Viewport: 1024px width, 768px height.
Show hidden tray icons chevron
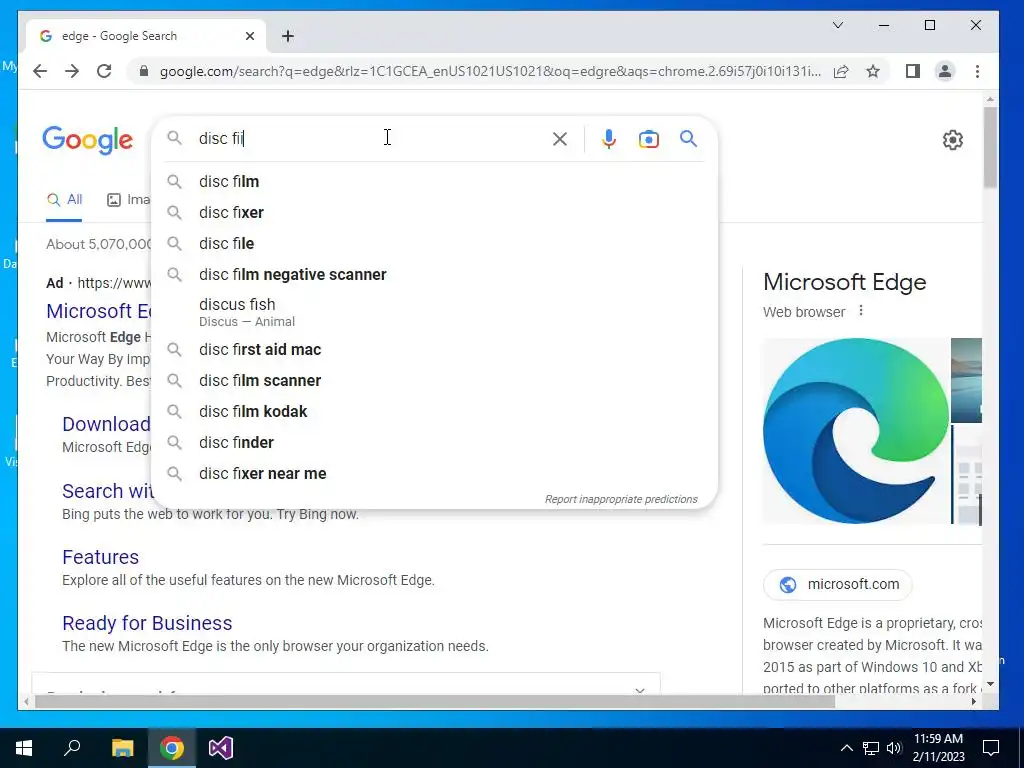(x=846, y=748)
